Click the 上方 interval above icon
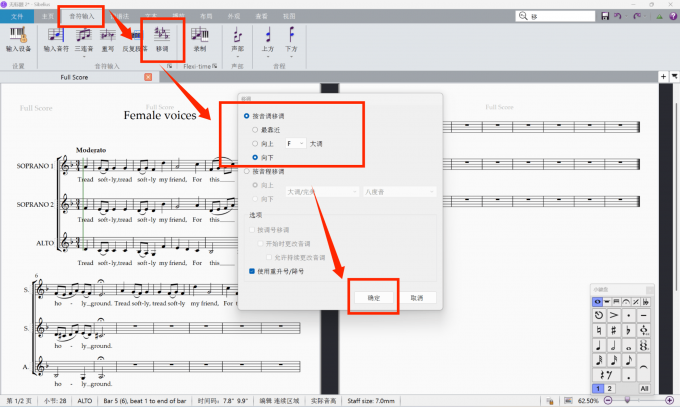 (x=268, y=39)
